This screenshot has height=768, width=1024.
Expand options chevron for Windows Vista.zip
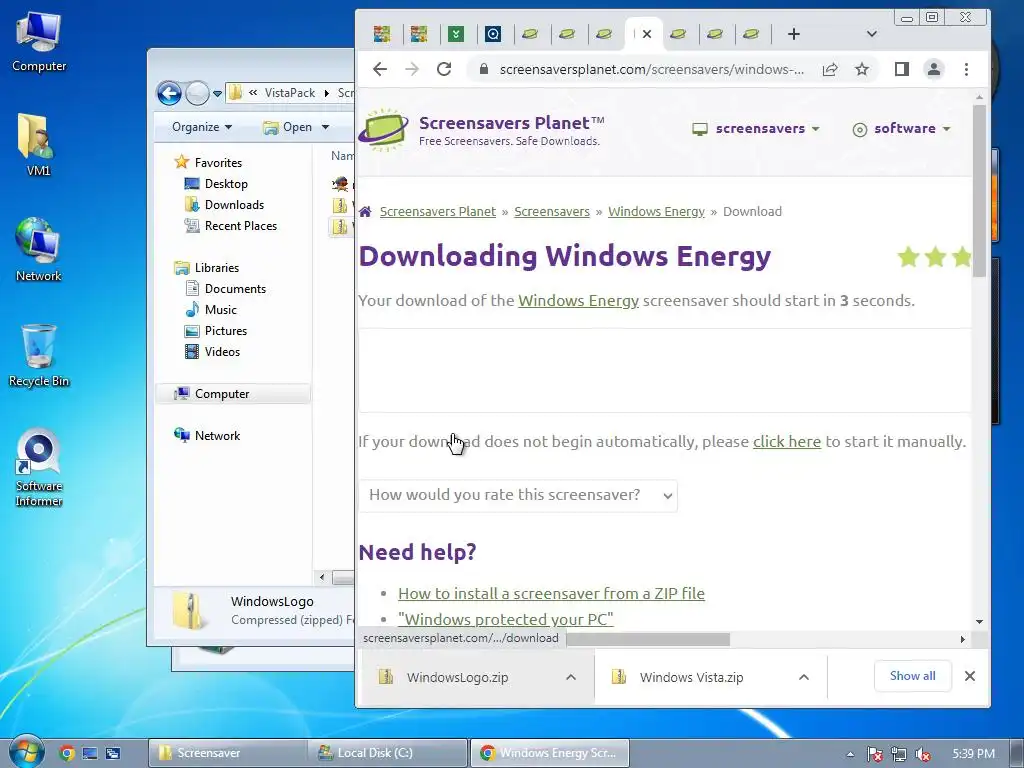tap(804, 677)
